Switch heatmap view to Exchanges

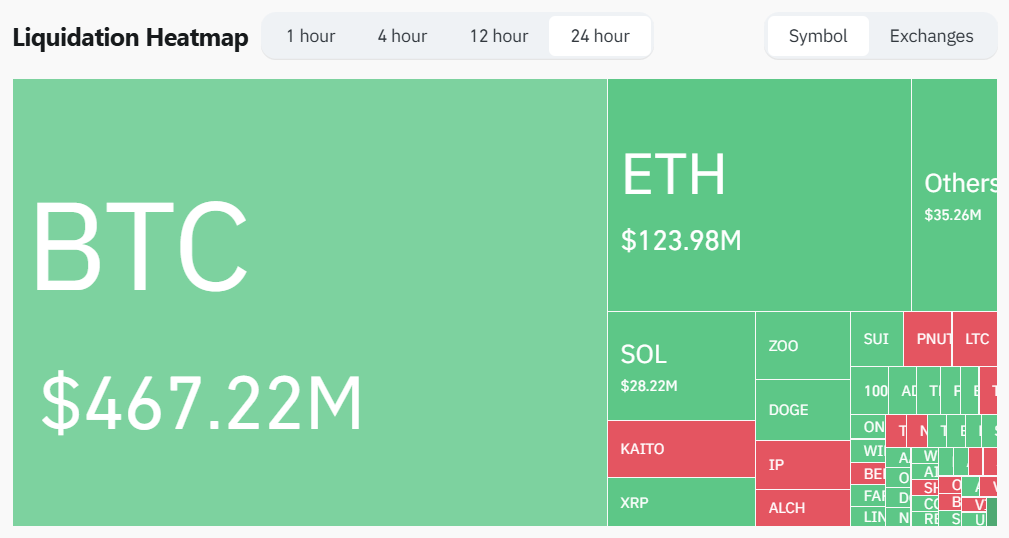931,36
